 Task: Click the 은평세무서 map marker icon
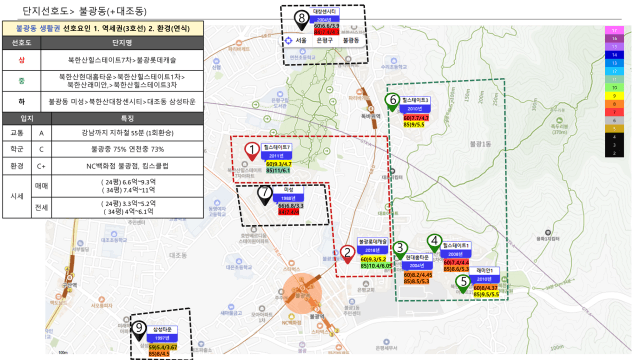[386, 342]
